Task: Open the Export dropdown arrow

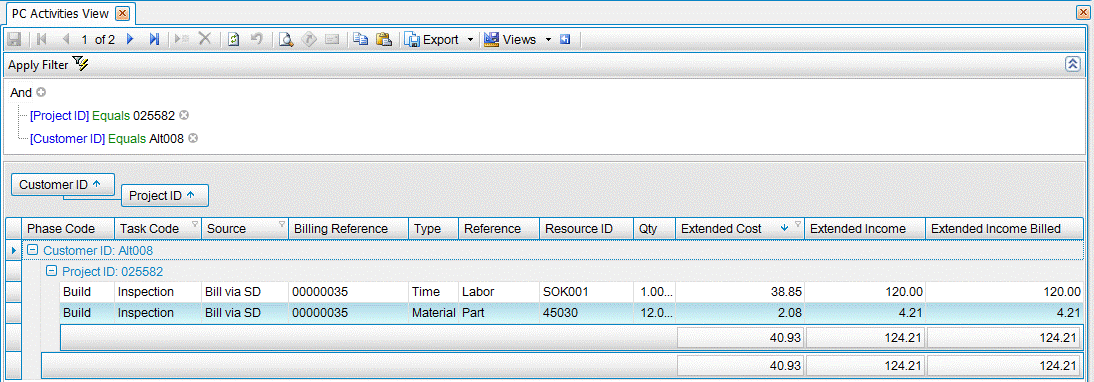Action: click(470, 40)
